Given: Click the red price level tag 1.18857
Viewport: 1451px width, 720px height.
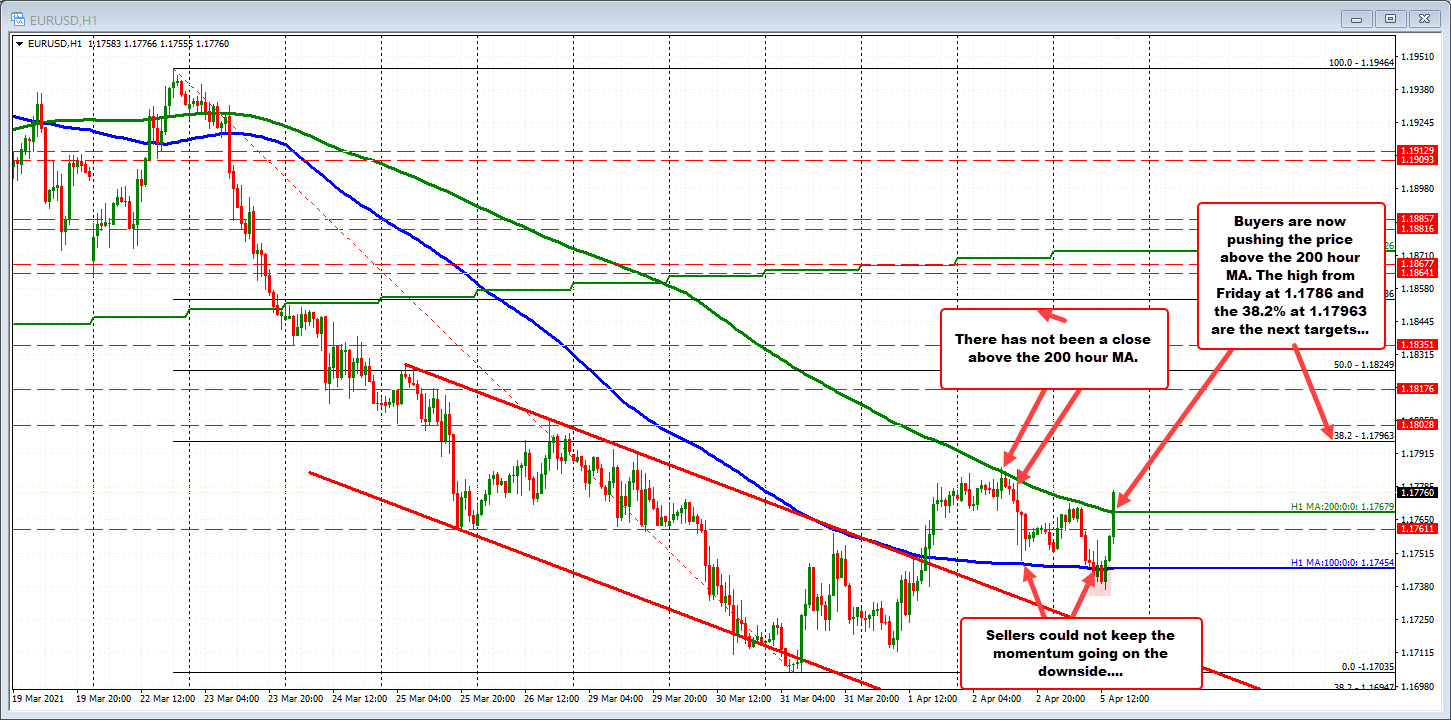Looking at the screenshot, I should point(1418,218).
